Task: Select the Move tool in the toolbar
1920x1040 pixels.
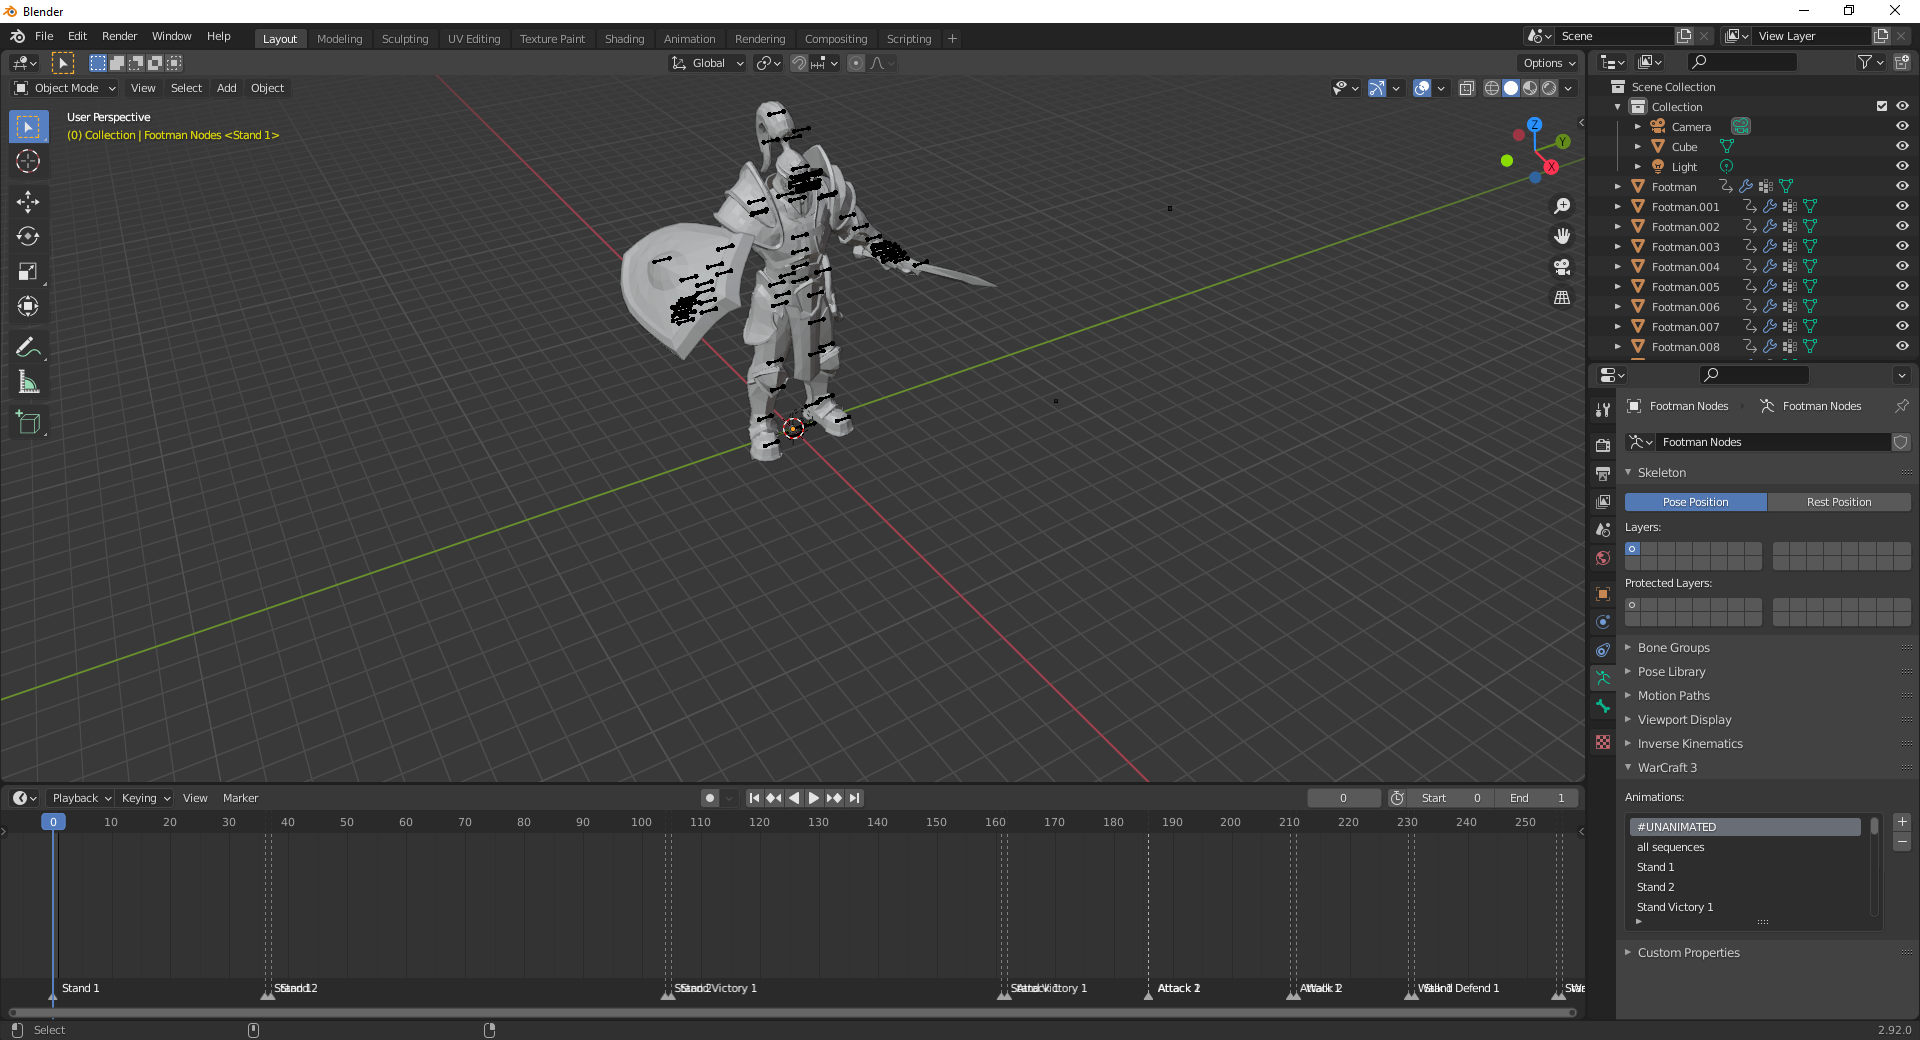Action: [28, 202]
